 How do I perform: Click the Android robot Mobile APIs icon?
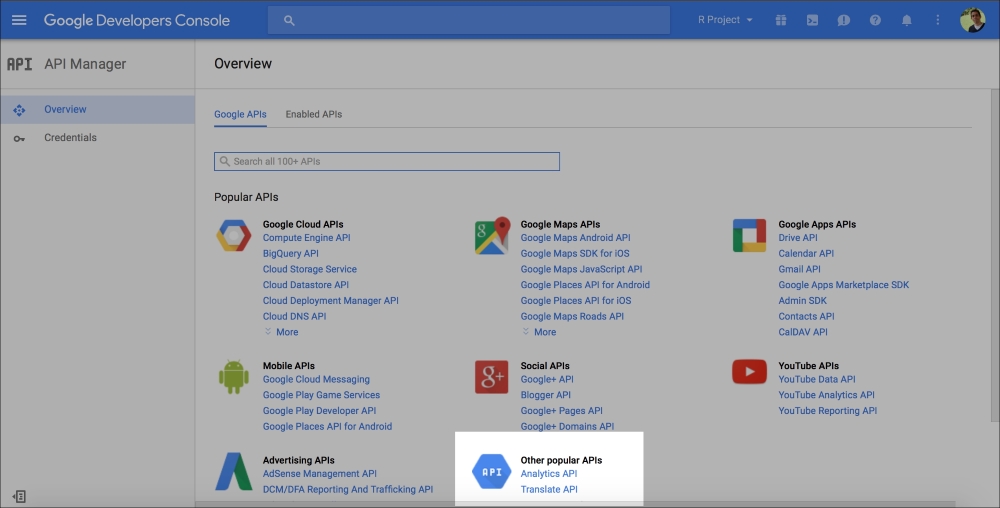click(233, 377)
